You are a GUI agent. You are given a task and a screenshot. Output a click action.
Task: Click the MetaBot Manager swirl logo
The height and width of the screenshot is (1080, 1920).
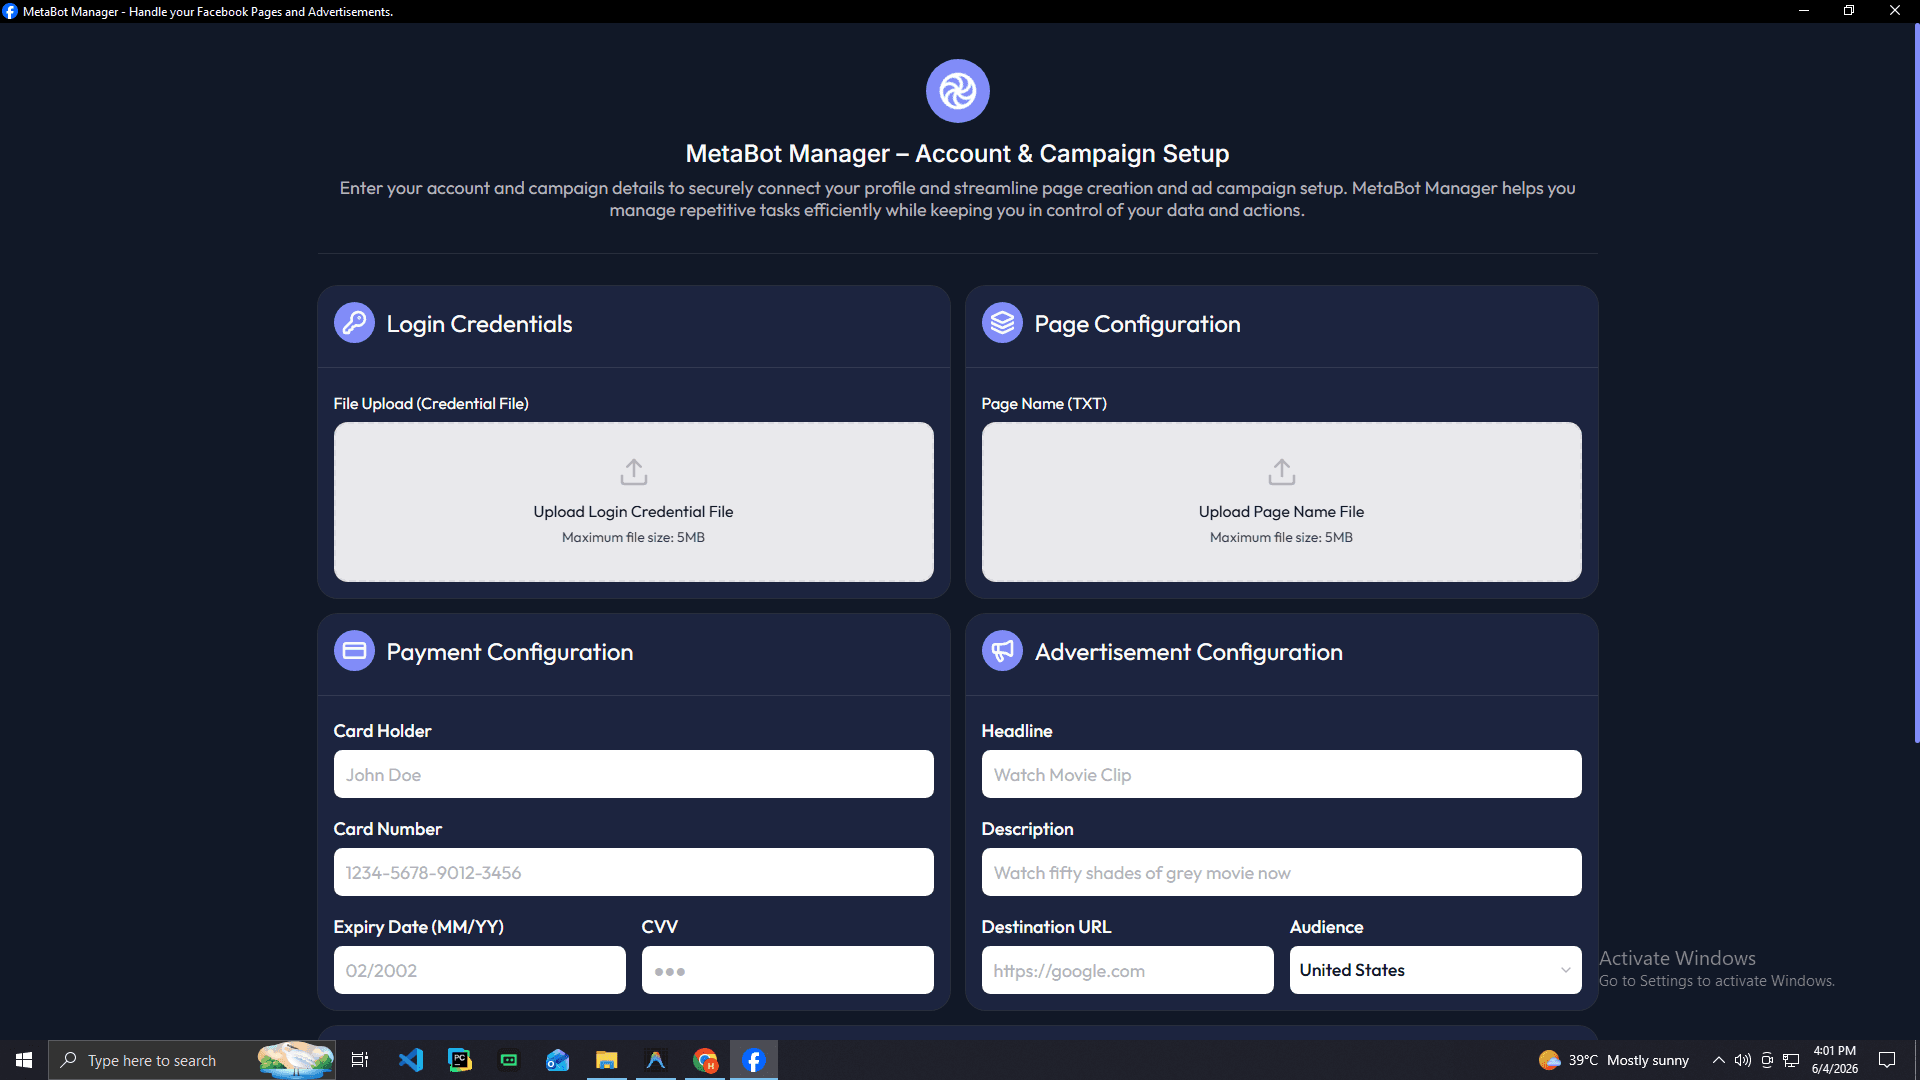click(957, 91)
